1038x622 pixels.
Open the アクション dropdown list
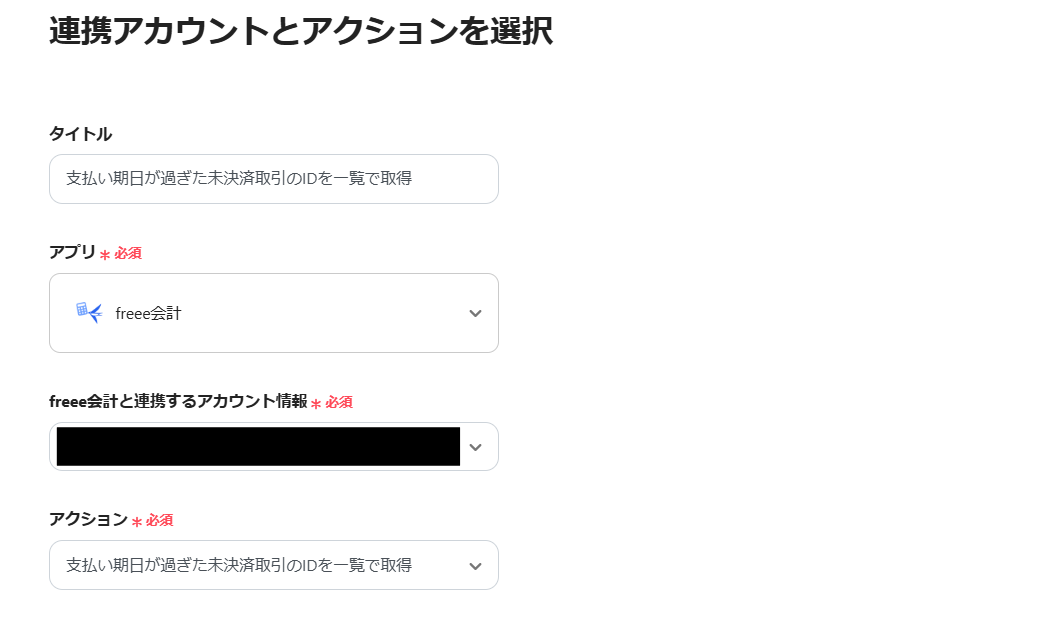[x=273, y=565]
